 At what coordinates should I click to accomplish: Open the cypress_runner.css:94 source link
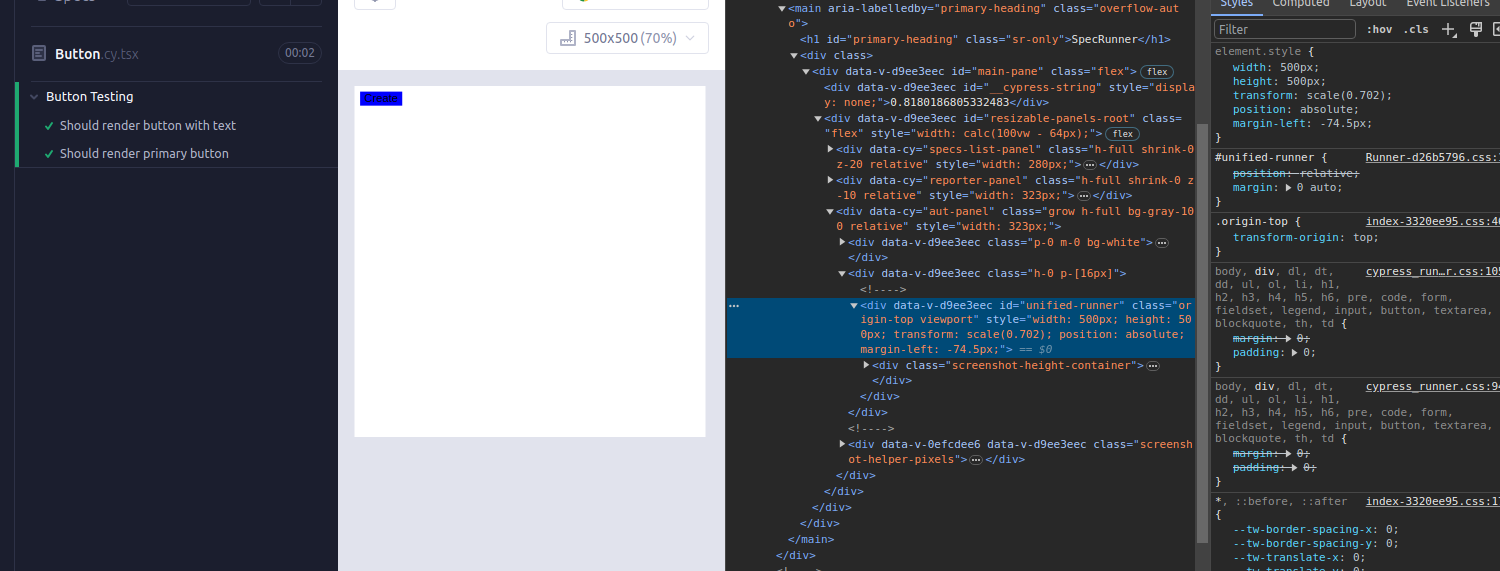(1432, 386)
